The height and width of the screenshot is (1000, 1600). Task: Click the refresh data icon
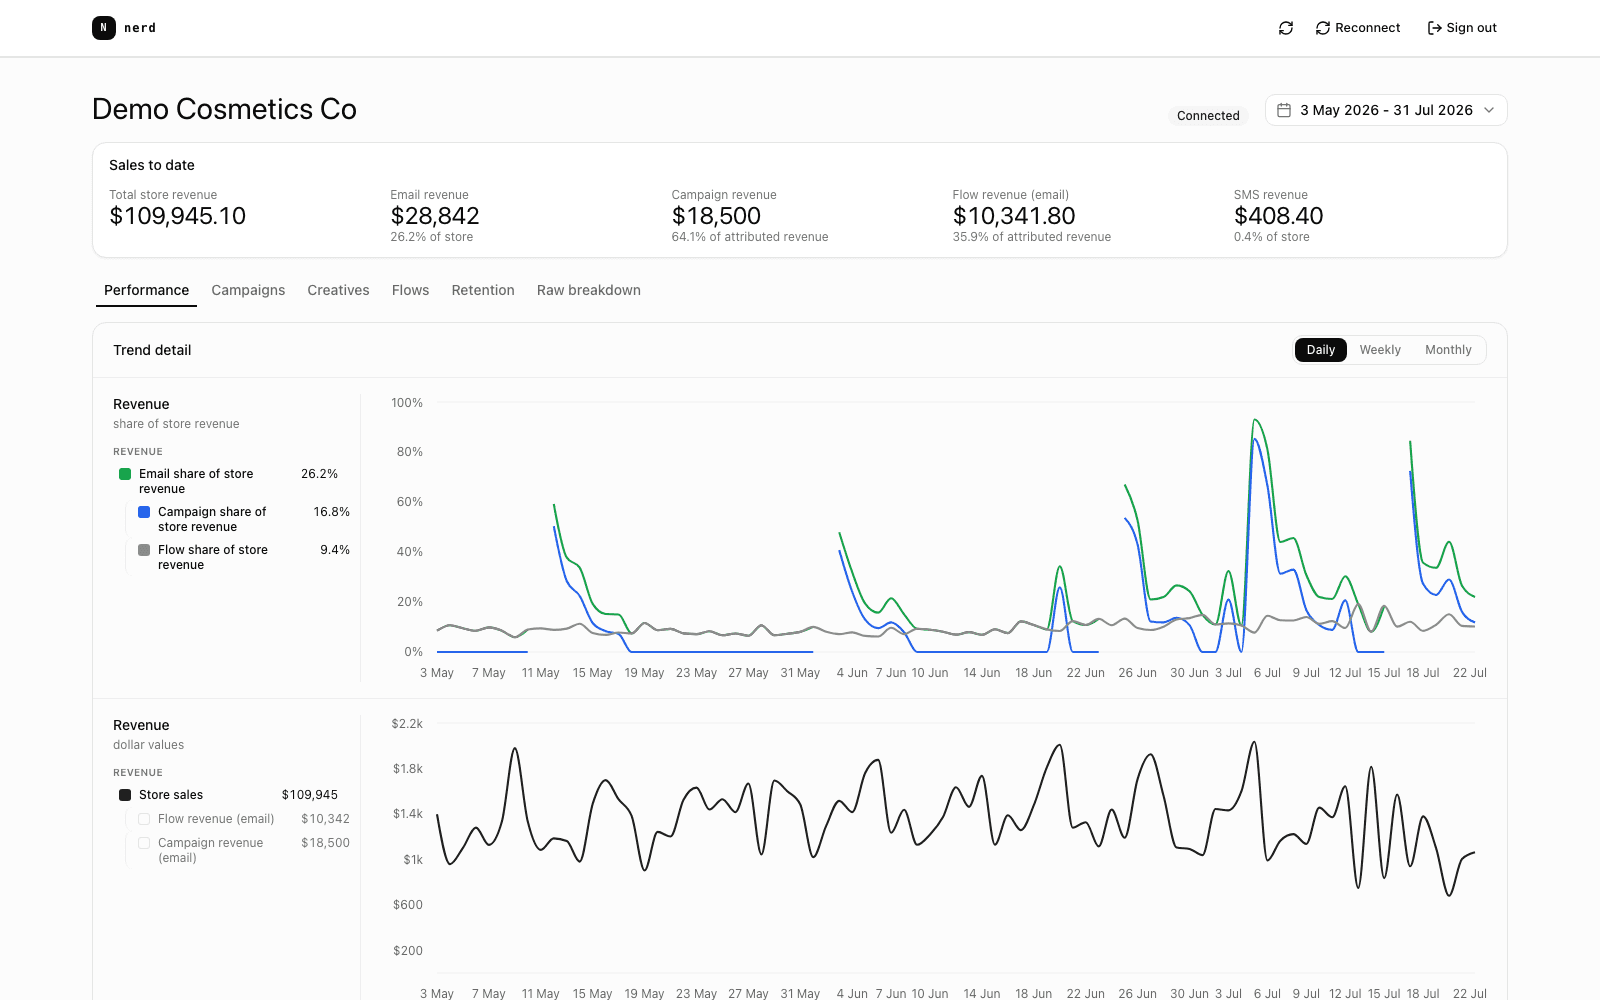1286,28
